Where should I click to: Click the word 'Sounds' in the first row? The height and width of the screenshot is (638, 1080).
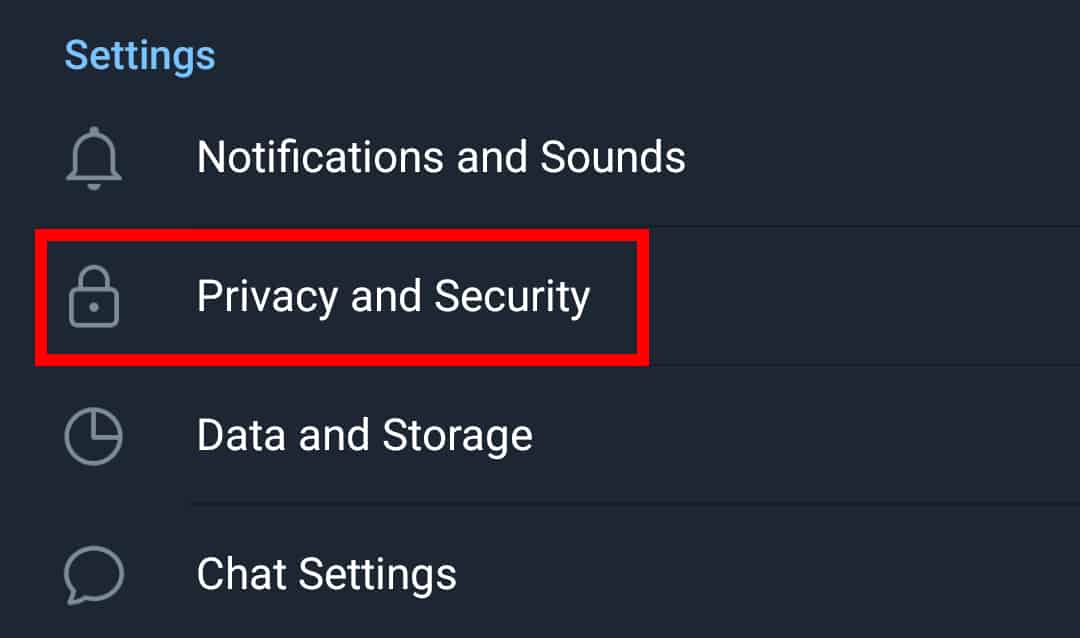click(613, 157)
